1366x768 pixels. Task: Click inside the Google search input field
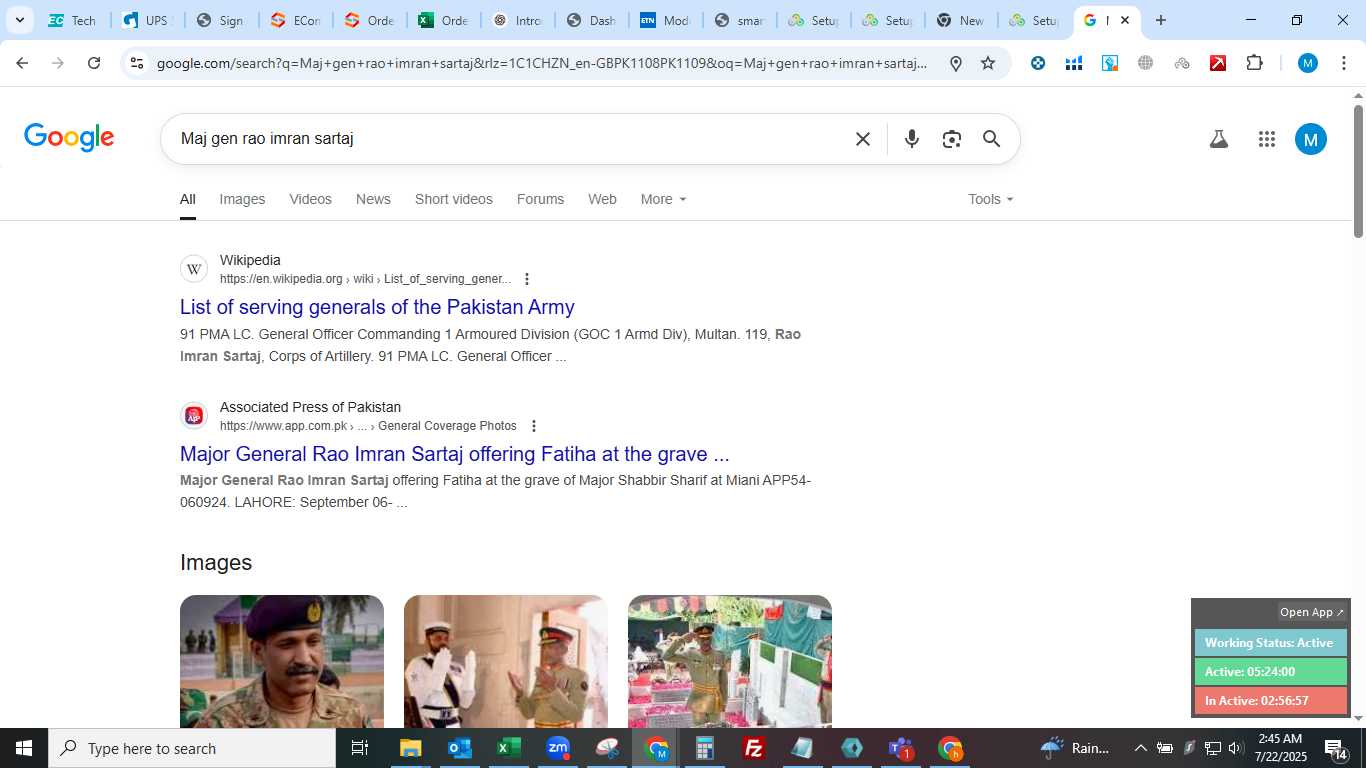510,139
